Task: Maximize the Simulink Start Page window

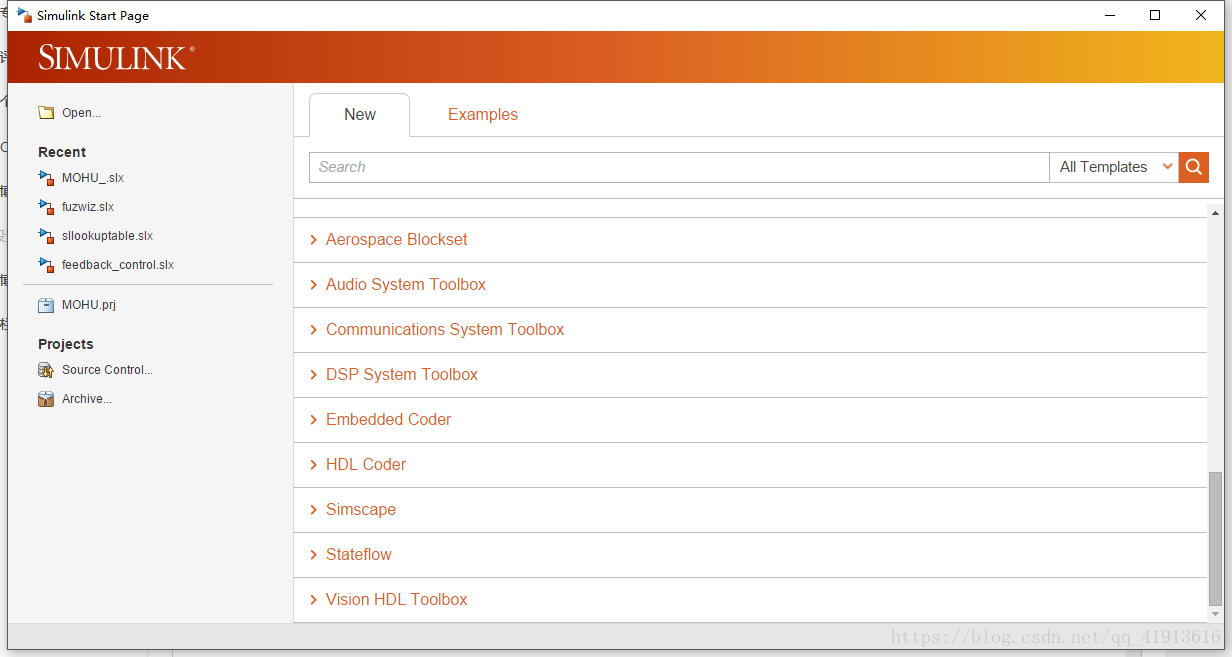Action: pyautogui.click(x=1155, y=15)
